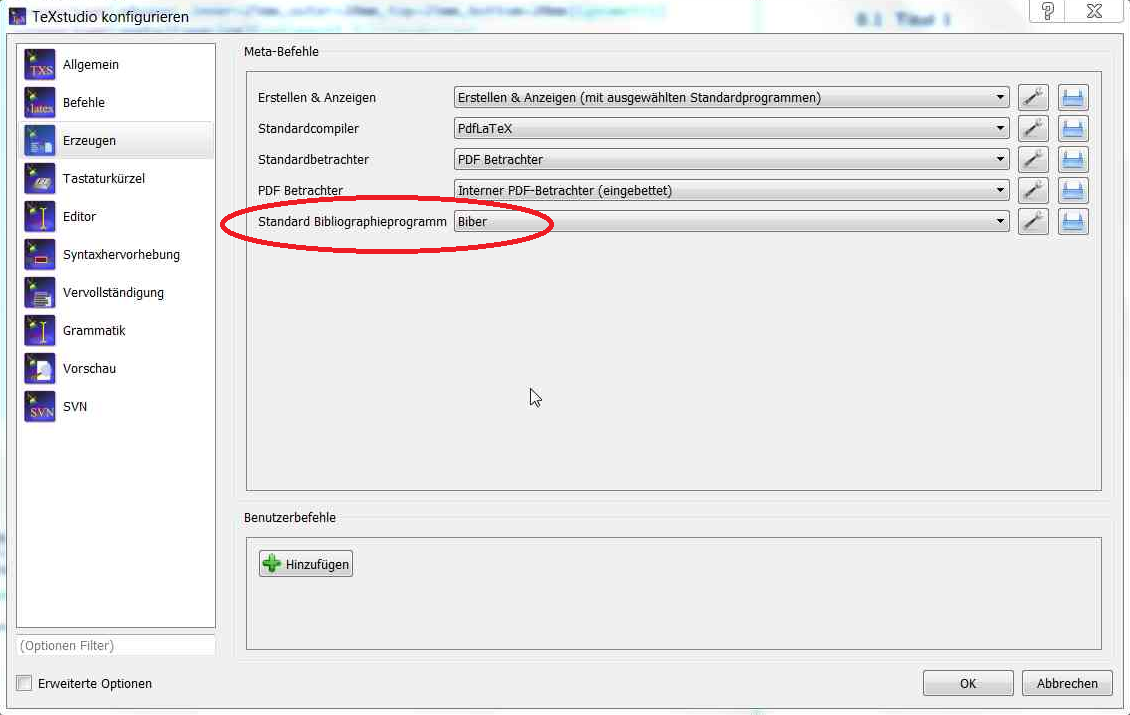Screen dimensions: 1130x715
Task: Enable Erweiterte Optionen checkbox
Action: (x=24, y=683)
